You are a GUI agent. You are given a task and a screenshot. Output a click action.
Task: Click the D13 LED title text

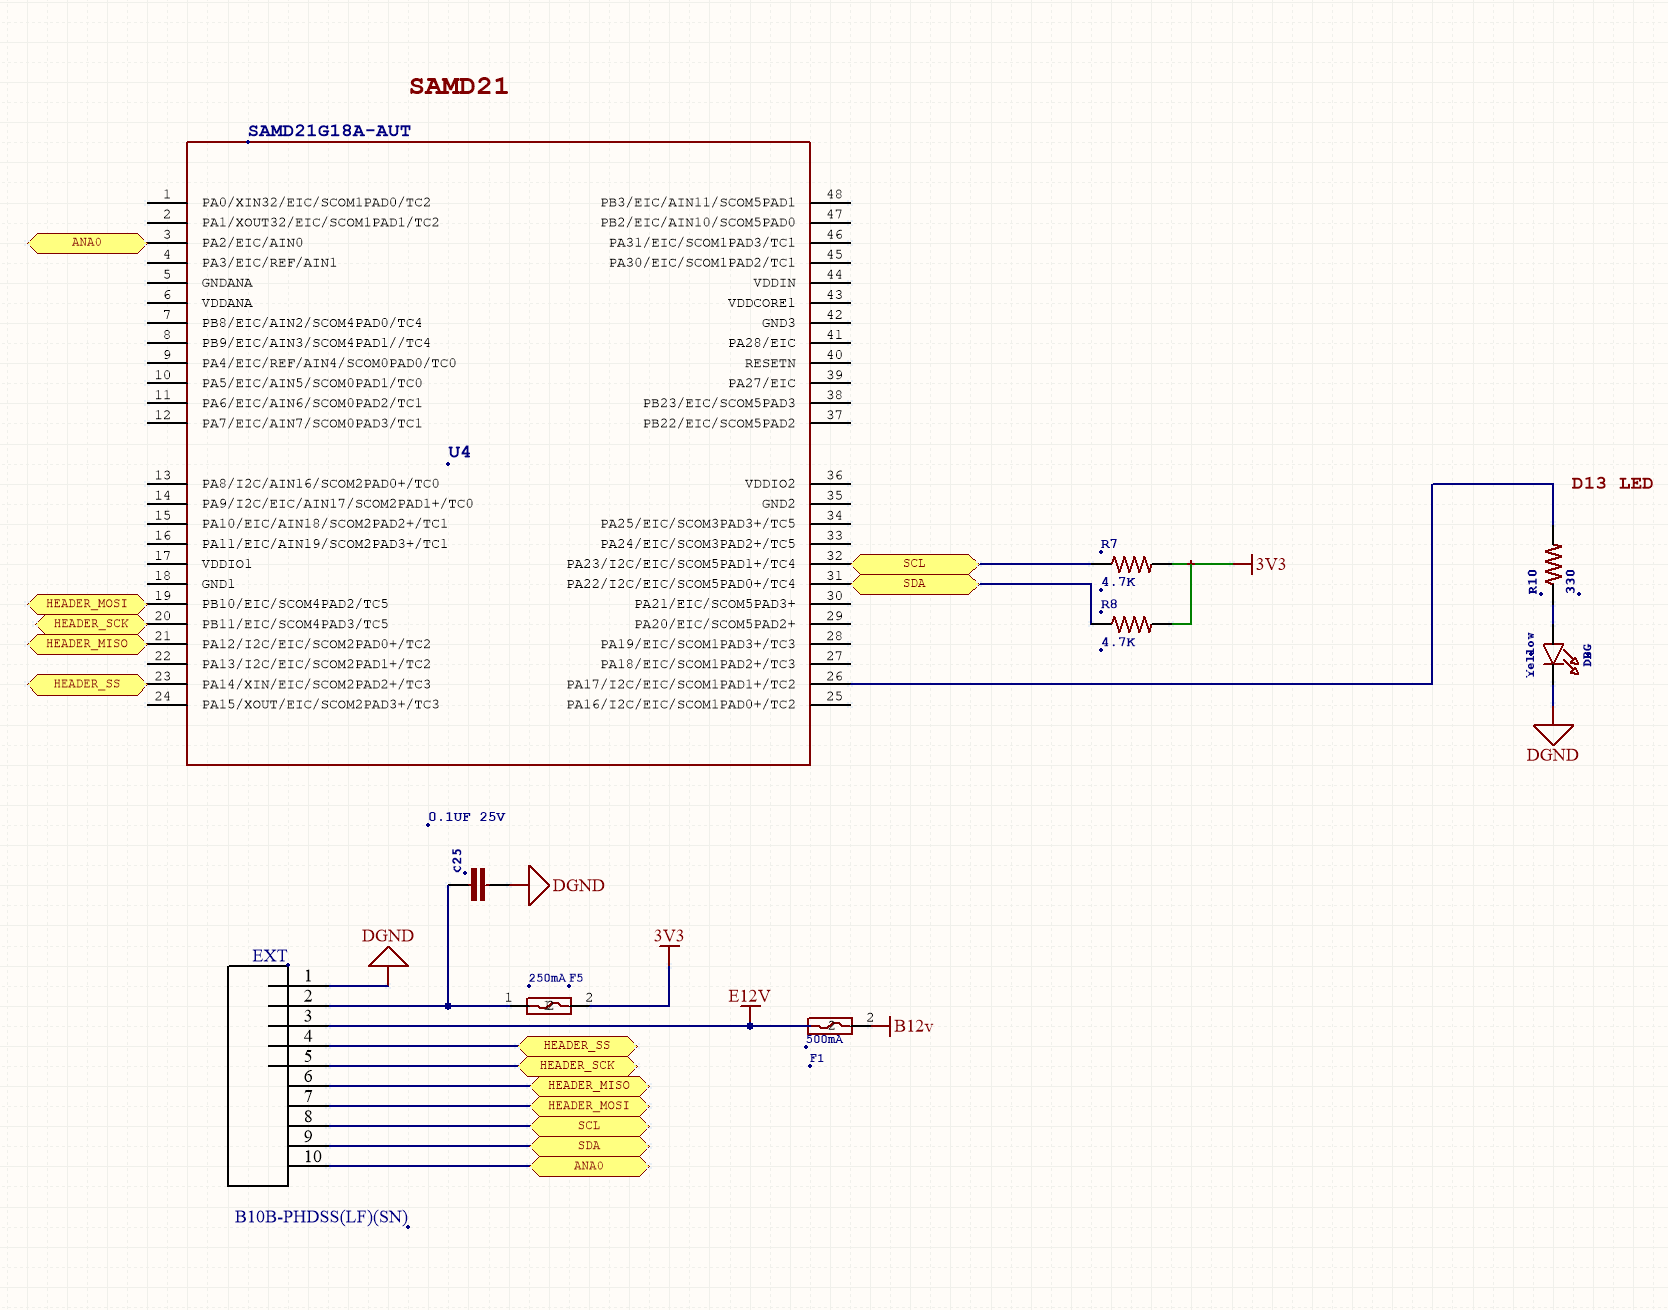[x=1612, y=484]
